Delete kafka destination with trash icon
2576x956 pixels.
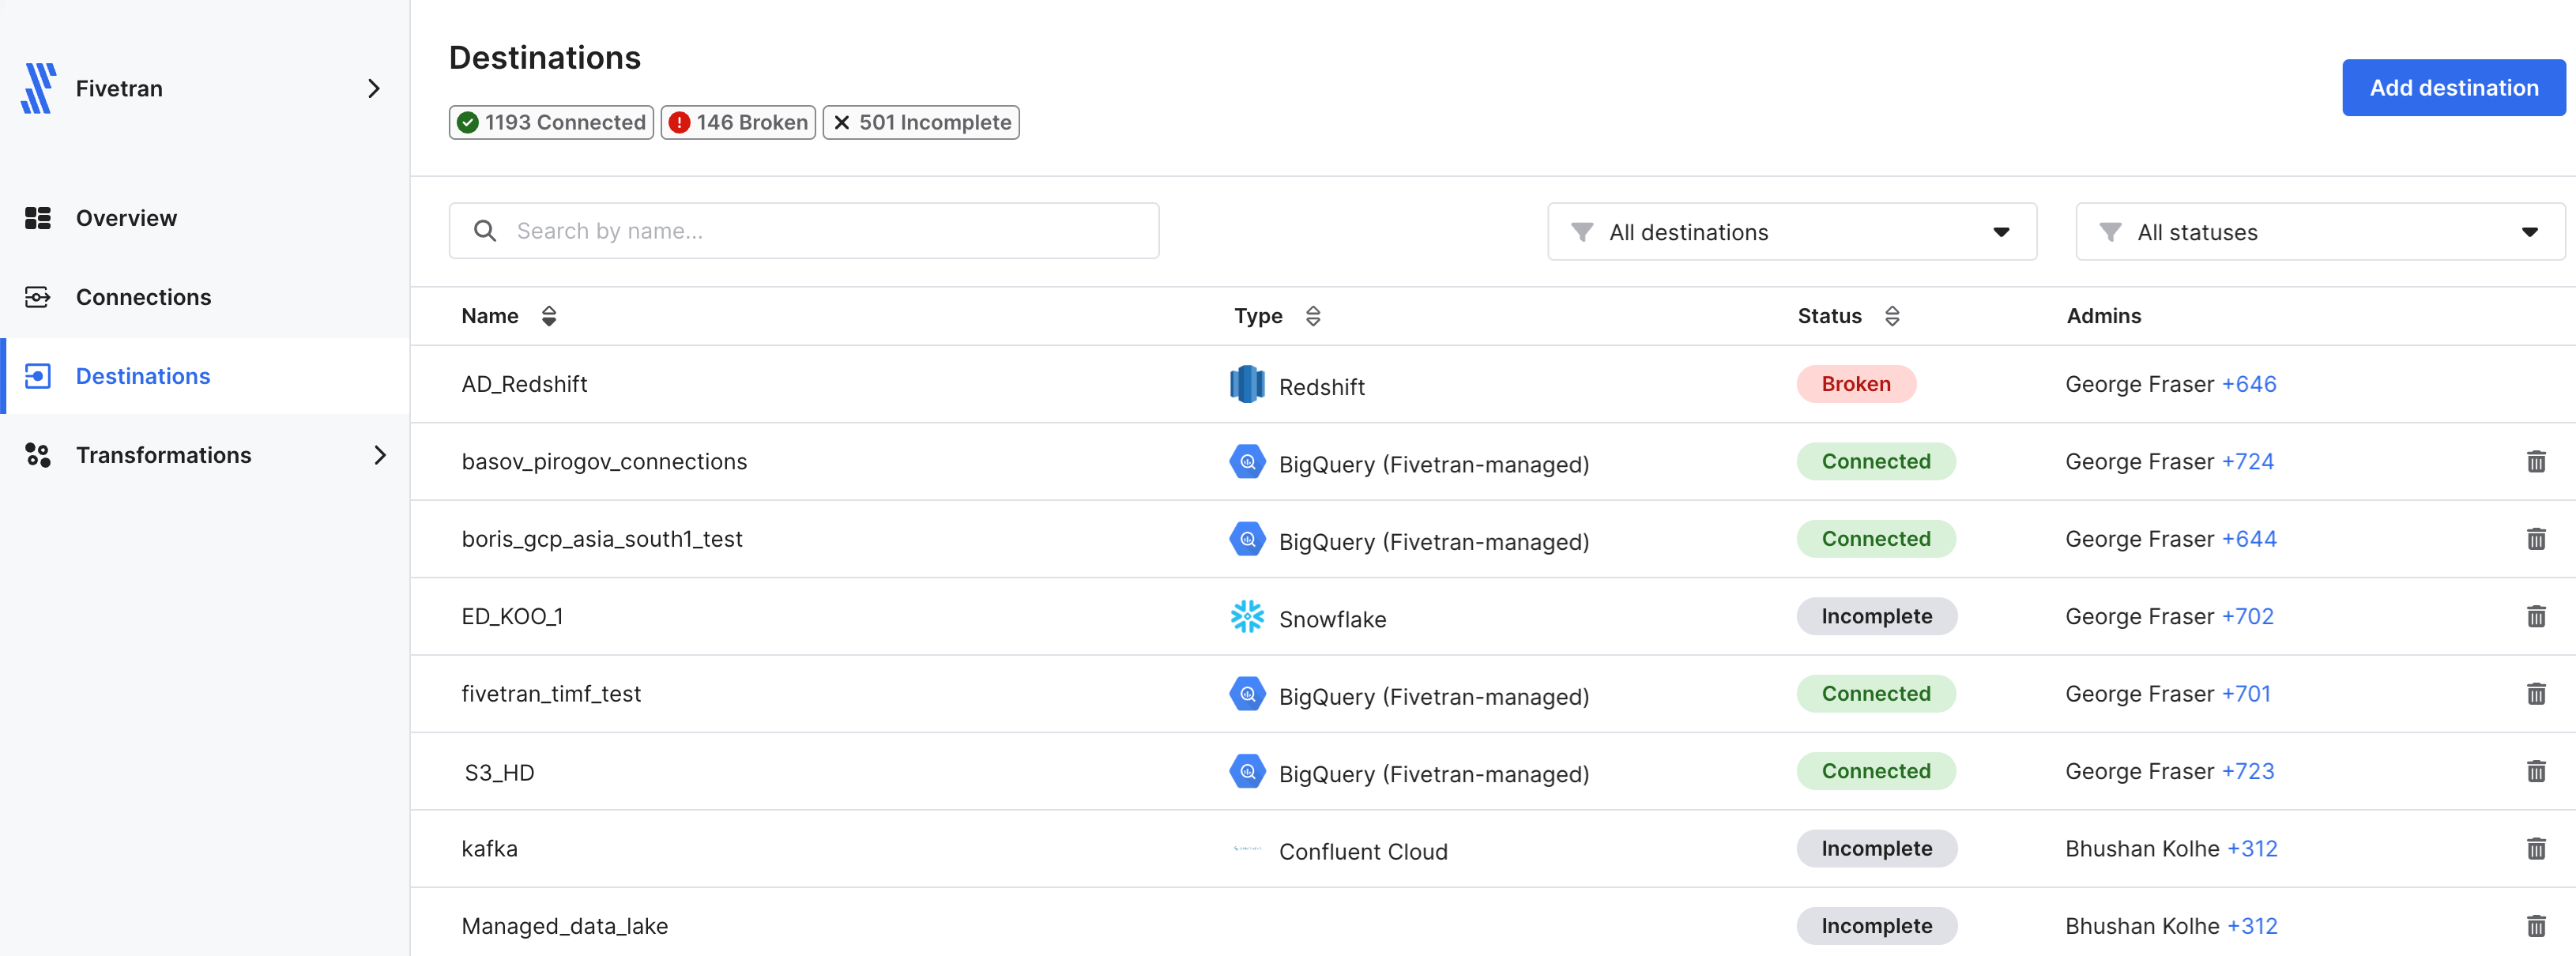tap(2536, 849)
